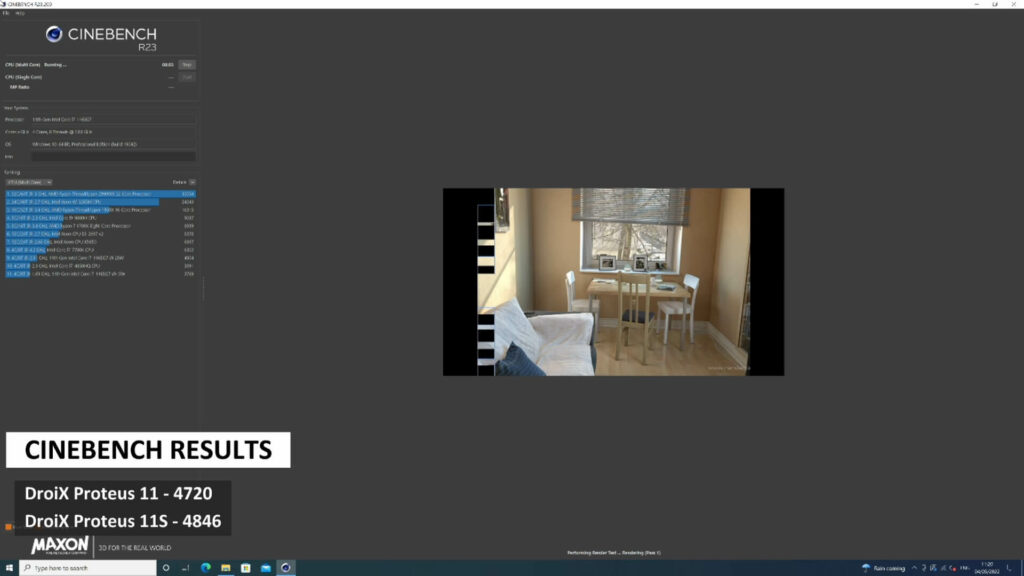Select the last ranking row 11th Gen Intel @ 15W
Viewport: 1024px width, 576px height.
pyautogui.click(x=101, y=274)
